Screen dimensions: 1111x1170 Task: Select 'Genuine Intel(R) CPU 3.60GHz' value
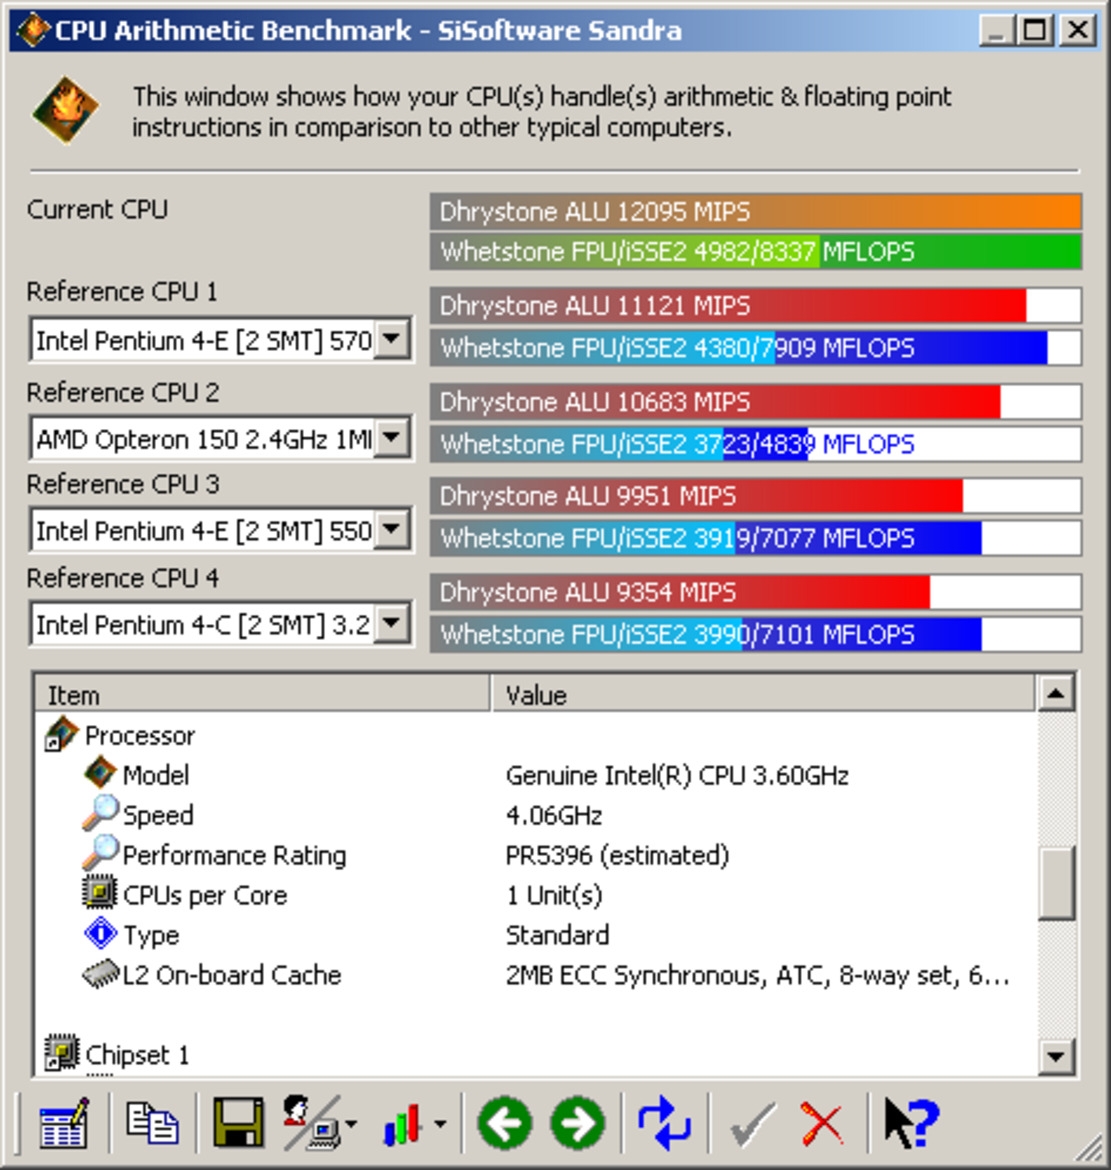pos(677,775)
